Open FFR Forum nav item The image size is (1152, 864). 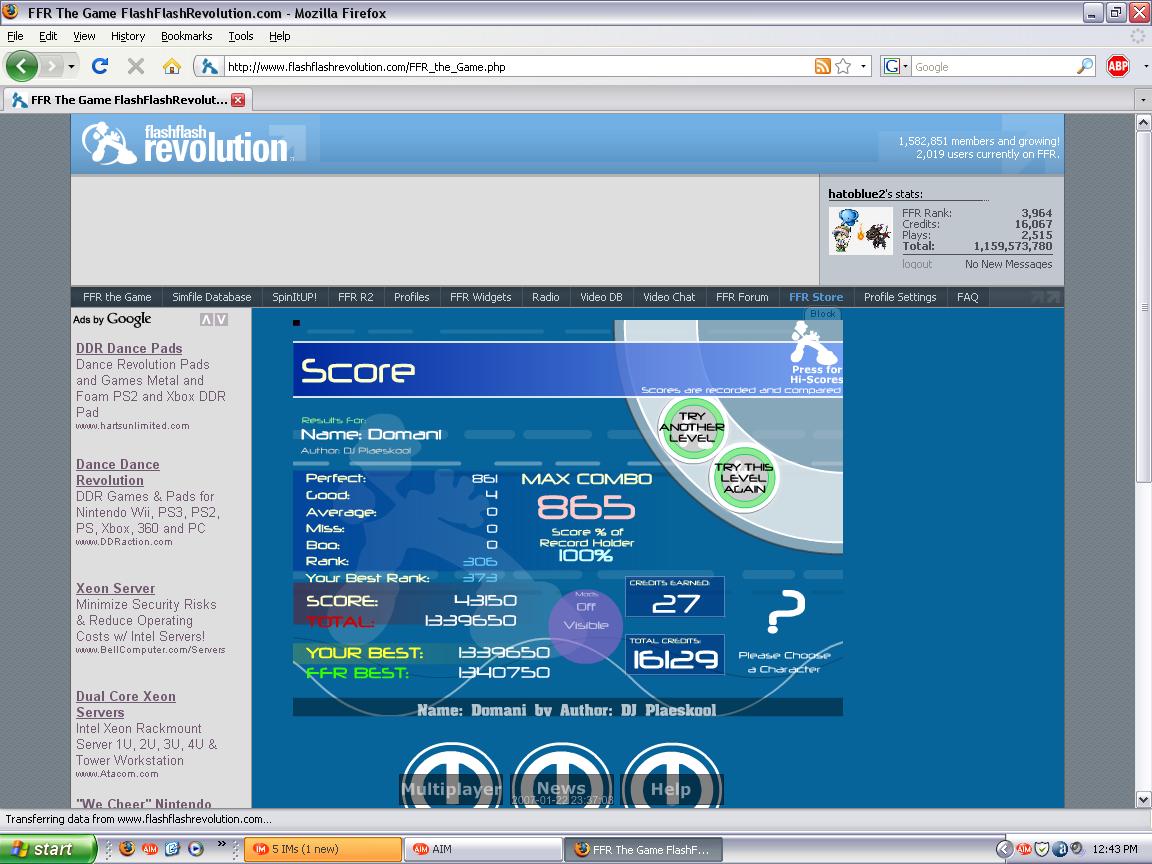click(742, 297)
